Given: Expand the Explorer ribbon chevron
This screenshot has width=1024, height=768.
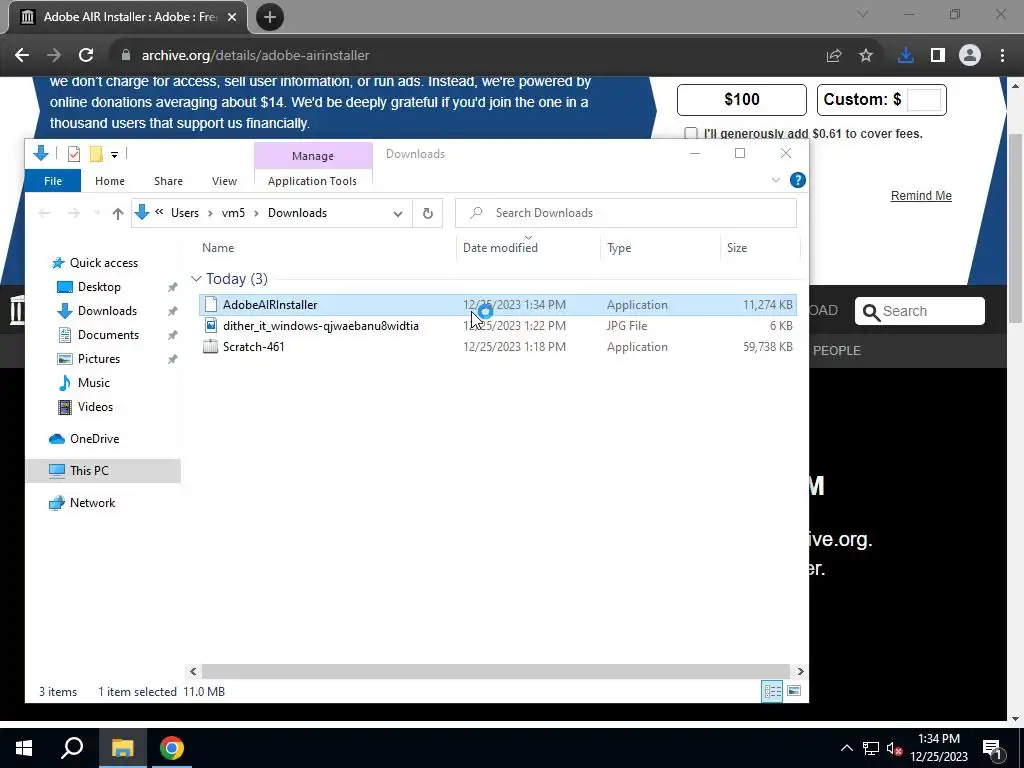Looking at the screenshot, I should coord(776,180).
